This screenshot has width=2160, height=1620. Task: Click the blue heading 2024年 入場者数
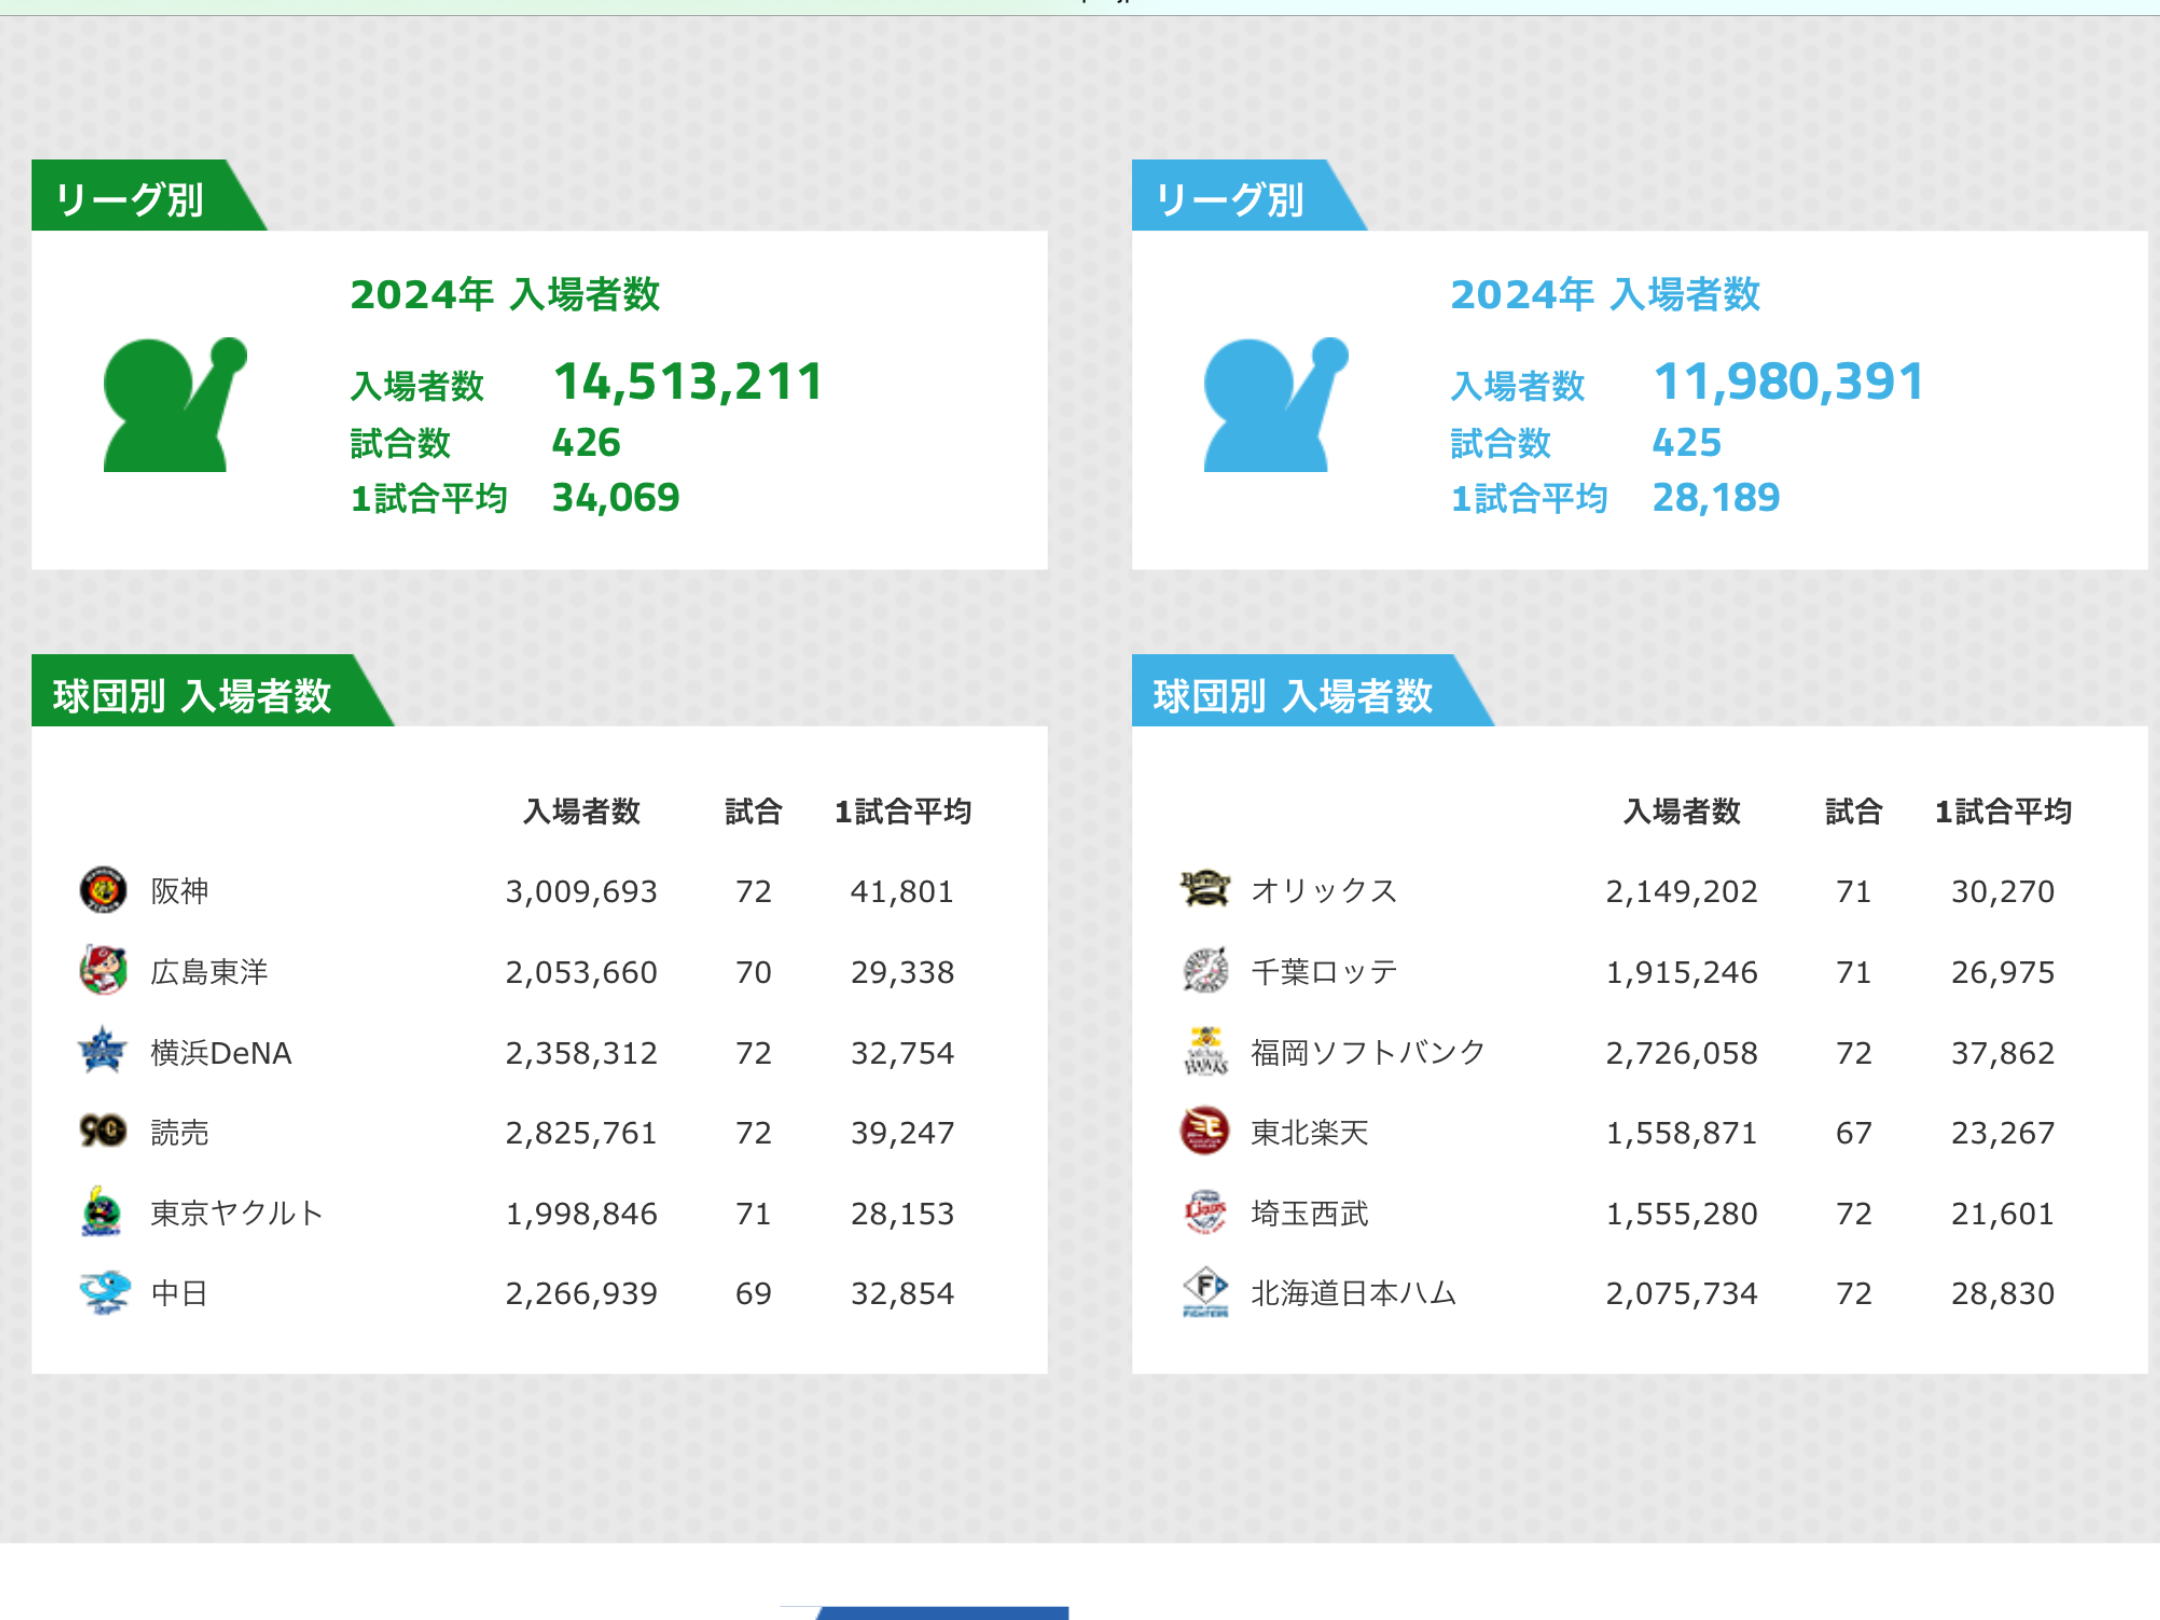click(1605, 295)
